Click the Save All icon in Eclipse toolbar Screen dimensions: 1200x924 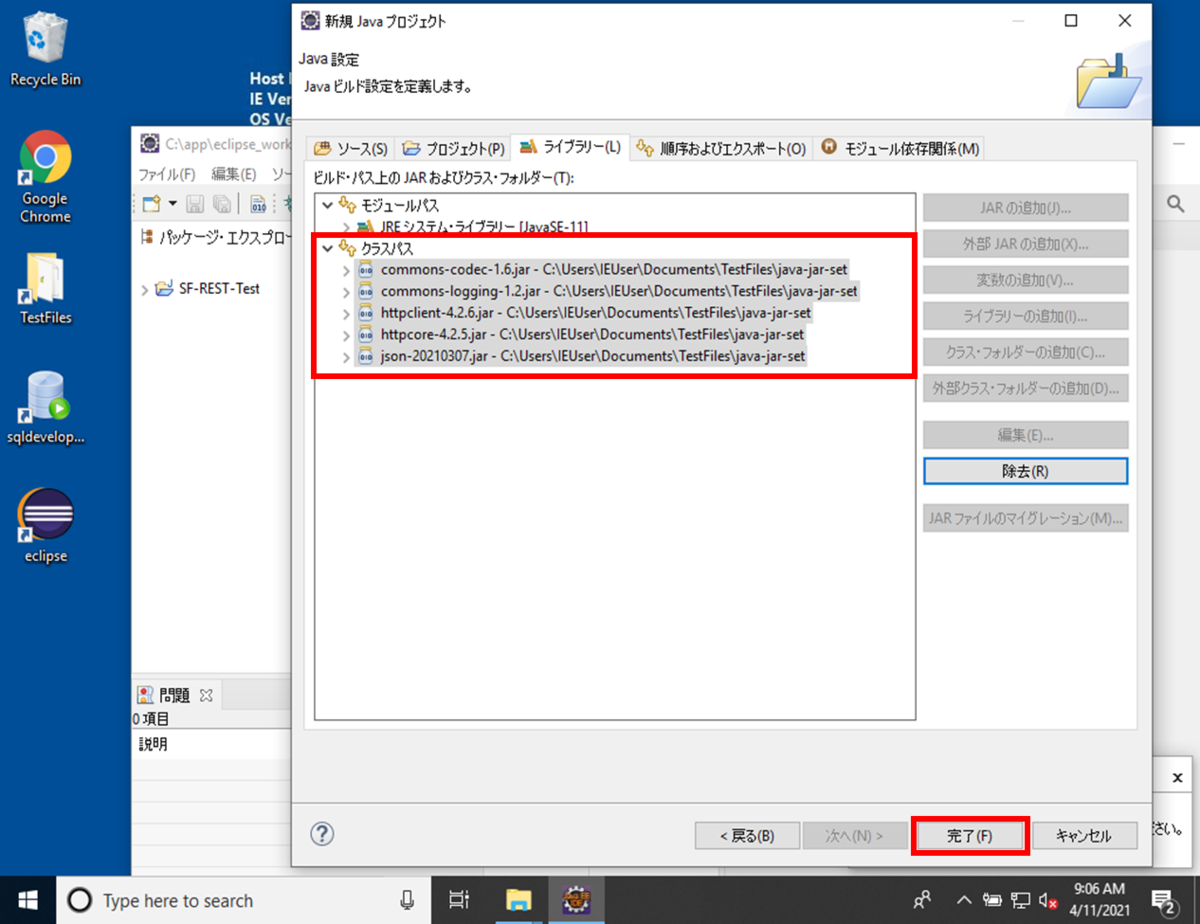point(222,205)
